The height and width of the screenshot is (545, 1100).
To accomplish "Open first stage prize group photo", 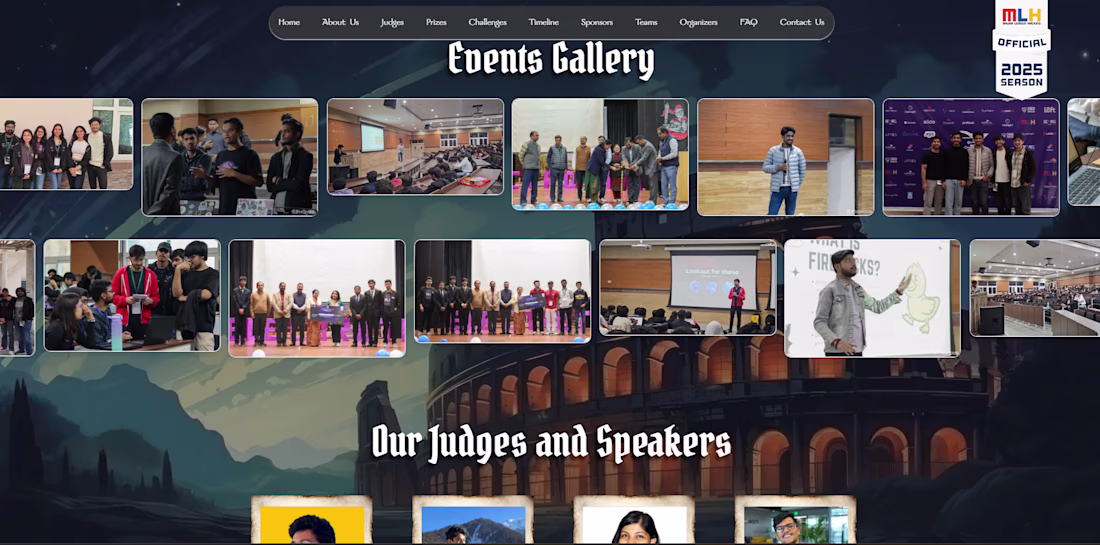I will tap(317, 298).
